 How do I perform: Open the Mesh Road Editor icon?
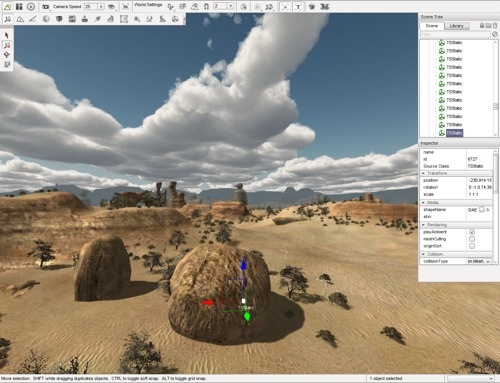point(111,19)
